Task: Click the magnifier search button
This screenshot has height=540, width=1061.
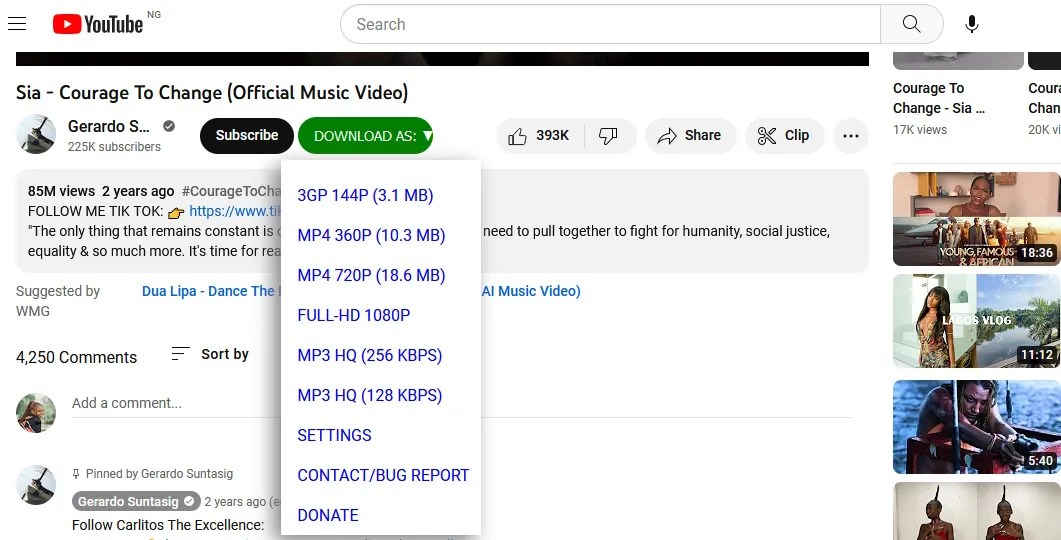Action: (911, 24)
